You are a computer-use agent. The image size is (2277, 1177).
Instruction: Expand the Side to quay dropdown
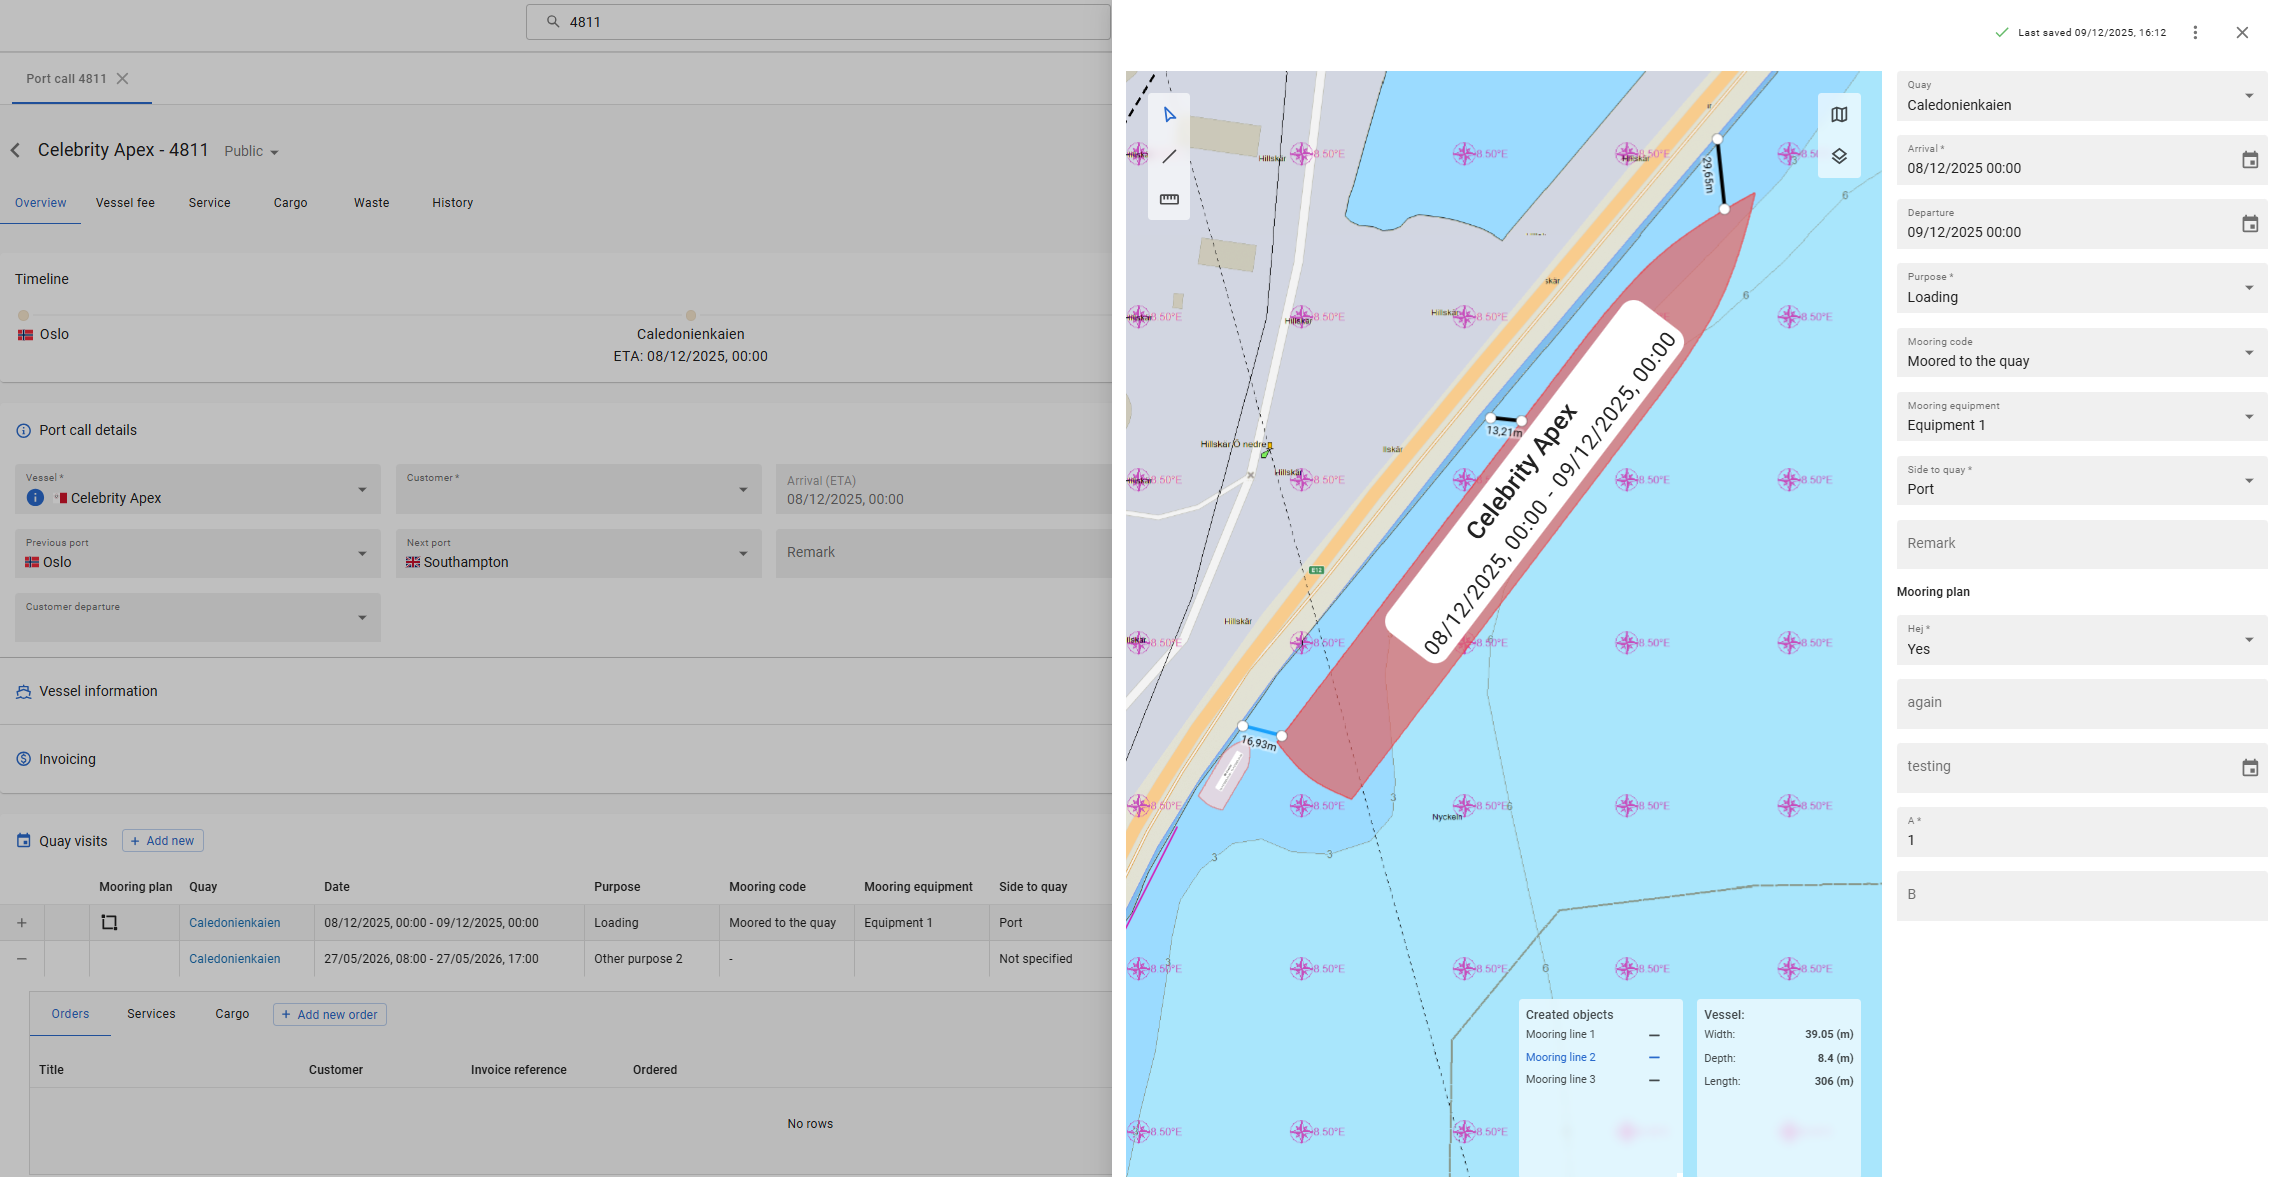2248,481
